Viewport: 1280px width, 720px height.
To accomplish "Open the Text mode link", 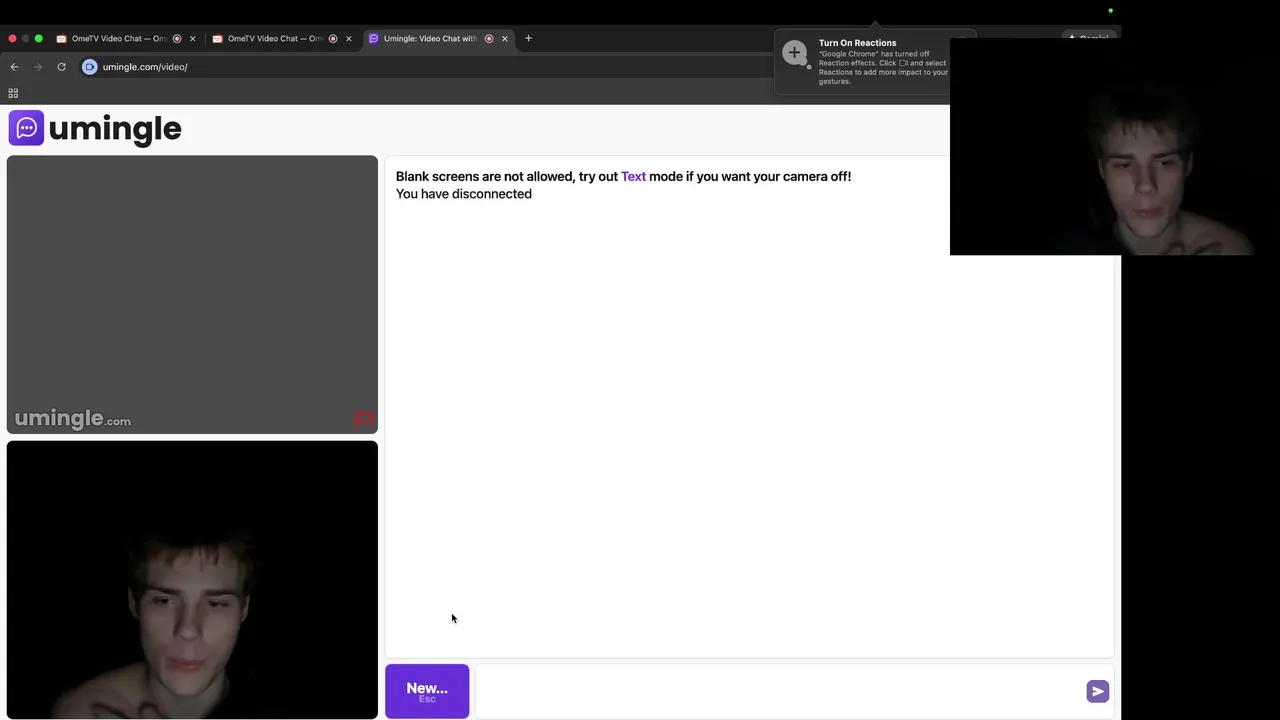I will 633,176.
